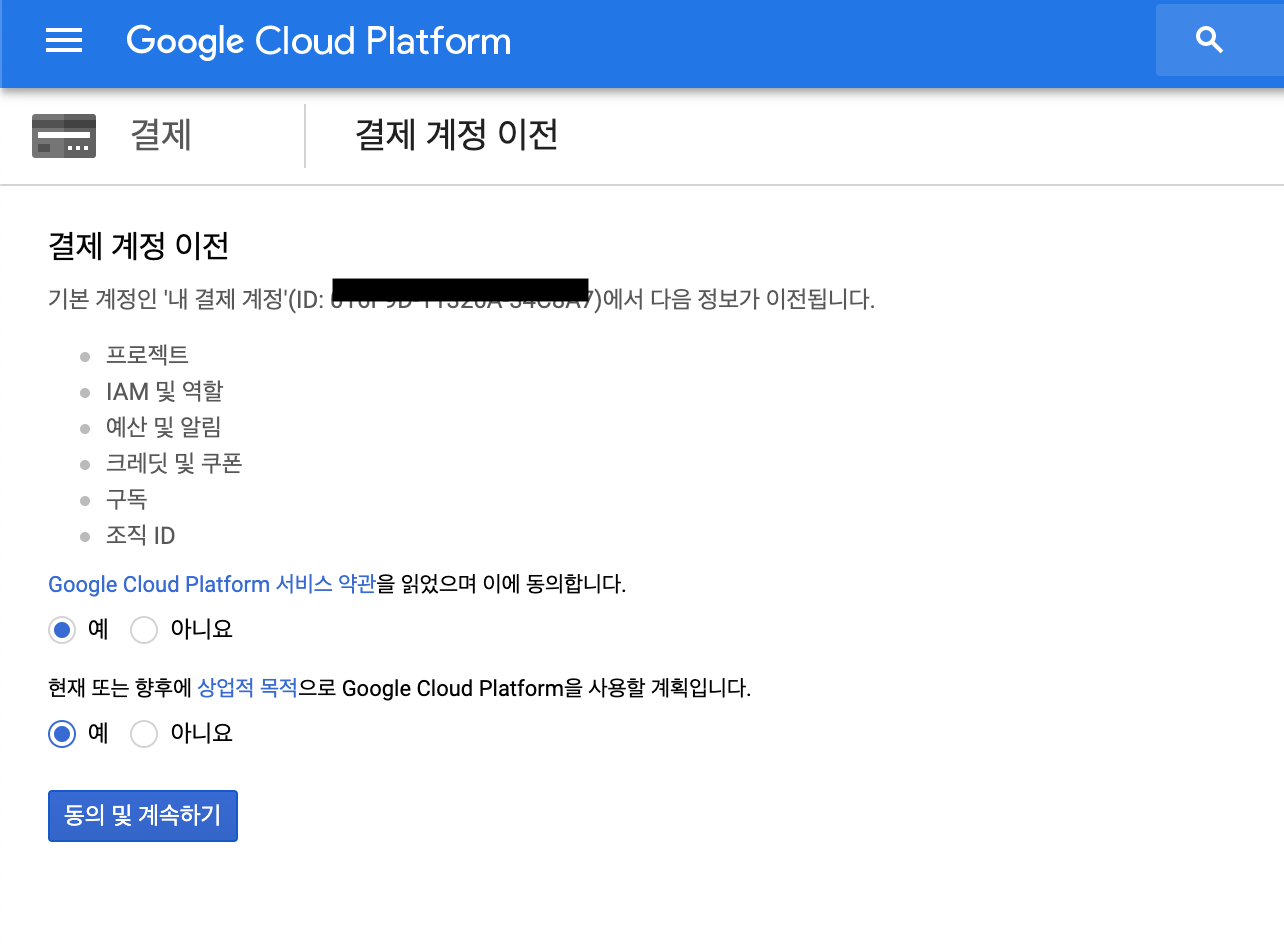Open the 결제 section header
Viewport: 1284px width, 948px height.
point(161,135)
